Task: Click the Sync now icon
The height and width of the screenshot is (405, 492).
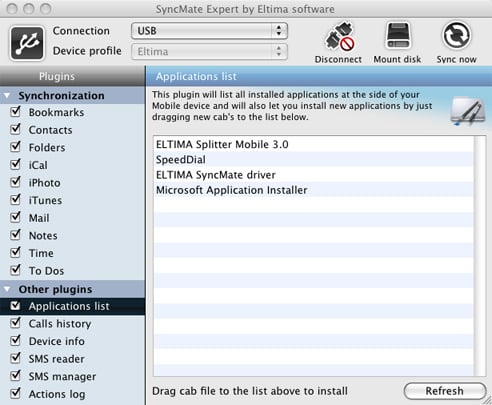Action: point(456,35)
